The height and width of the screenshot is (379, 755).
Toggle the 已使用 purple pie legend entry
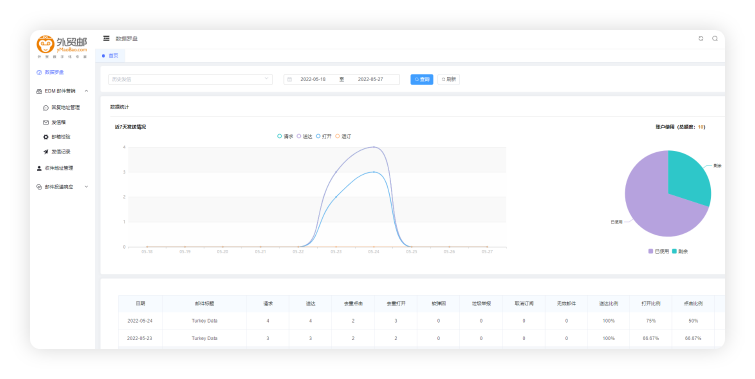[x=659, y=251]
